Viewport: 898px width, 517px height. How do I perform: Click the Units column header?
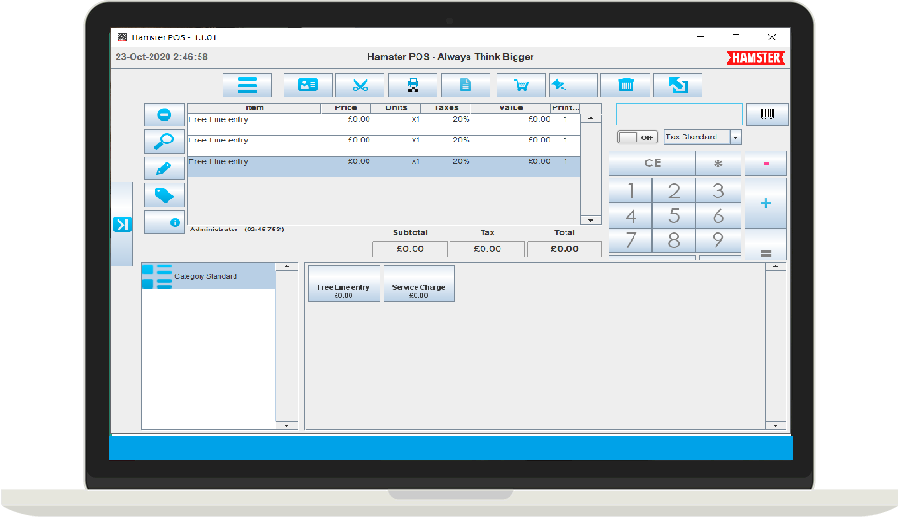coord(396,108)
